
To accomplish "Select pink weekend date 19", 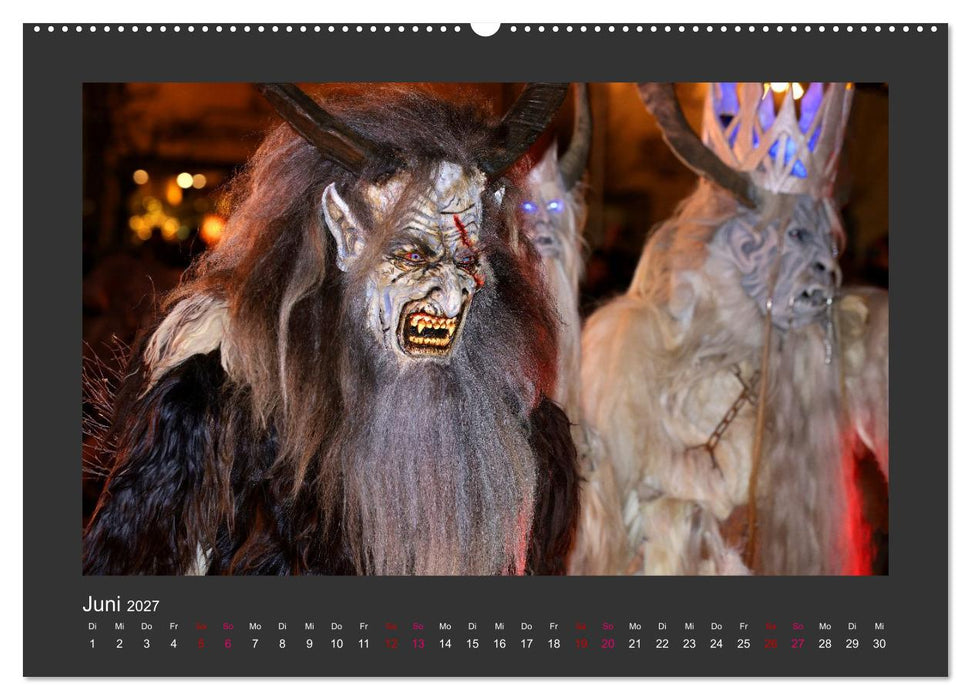I will 581,644.
